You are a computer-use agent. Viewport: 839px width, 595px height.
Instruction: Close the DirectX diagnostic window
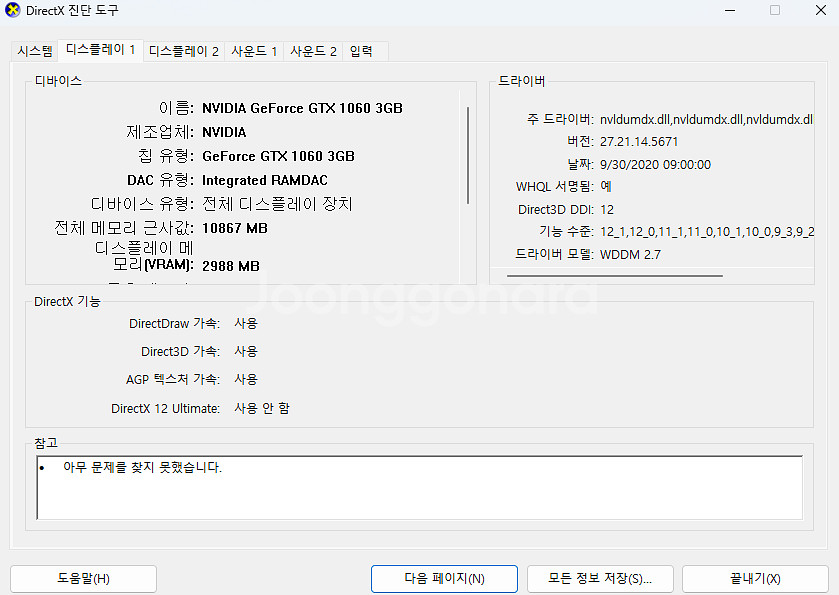(820, 10)
